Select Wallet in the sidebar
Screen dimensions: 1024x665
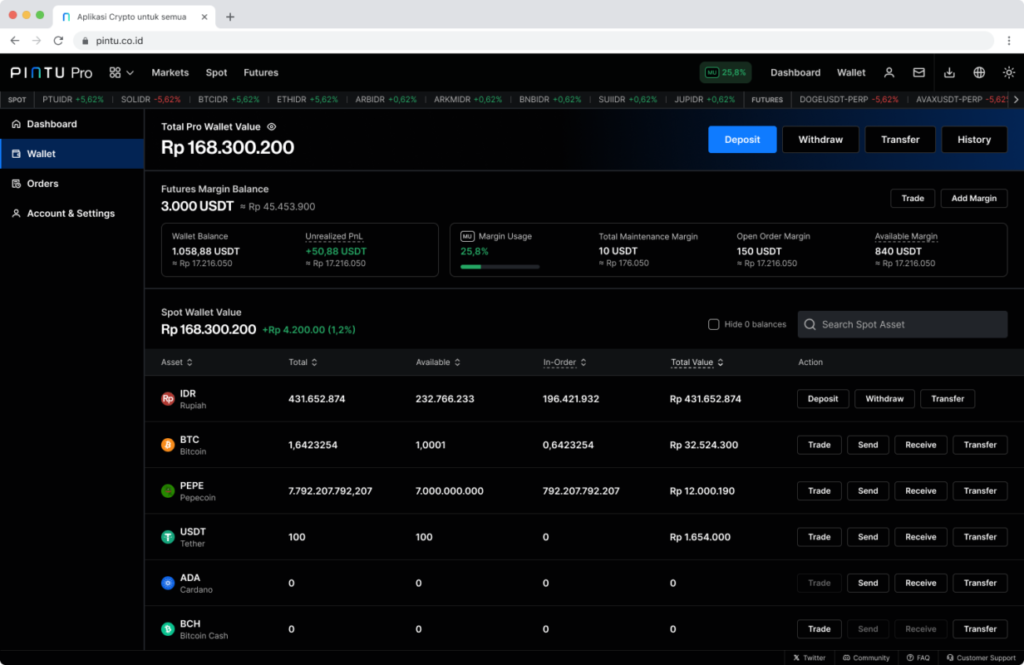(x=72, y=154)
